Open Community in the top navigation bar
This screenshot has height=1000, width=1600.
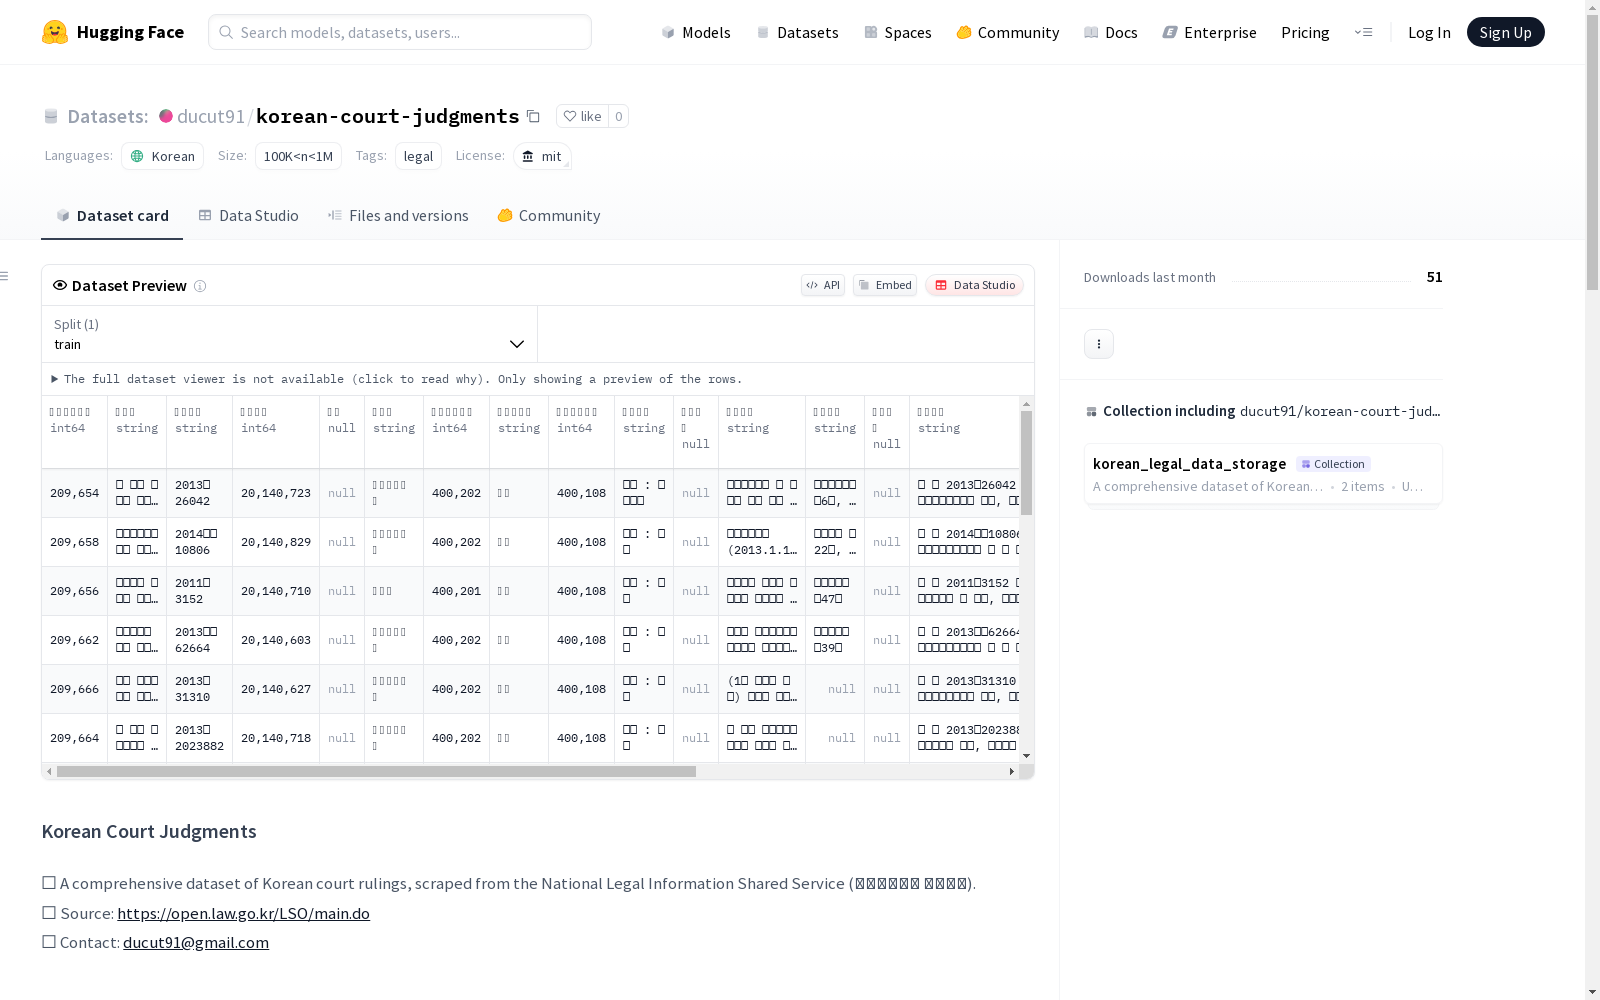coord(1008,32)
